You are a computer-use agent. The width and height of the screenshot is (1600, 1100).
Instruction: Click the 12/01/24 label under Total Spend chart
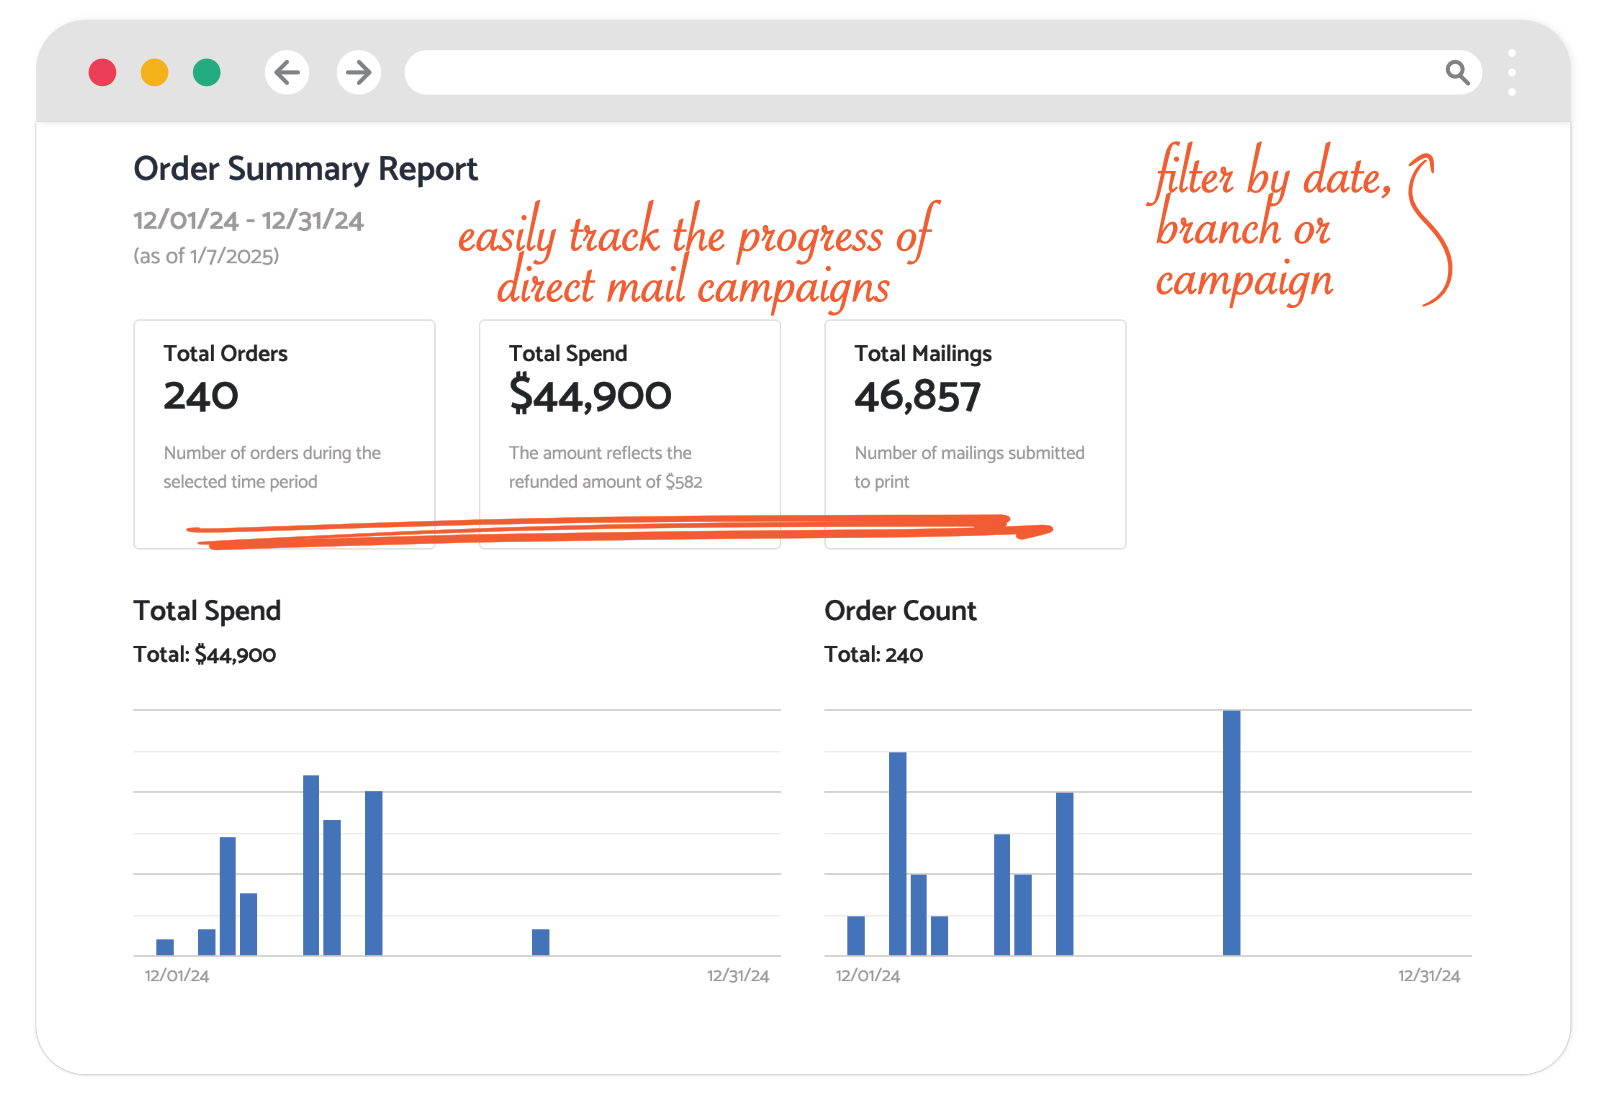(x=177, y=975)
